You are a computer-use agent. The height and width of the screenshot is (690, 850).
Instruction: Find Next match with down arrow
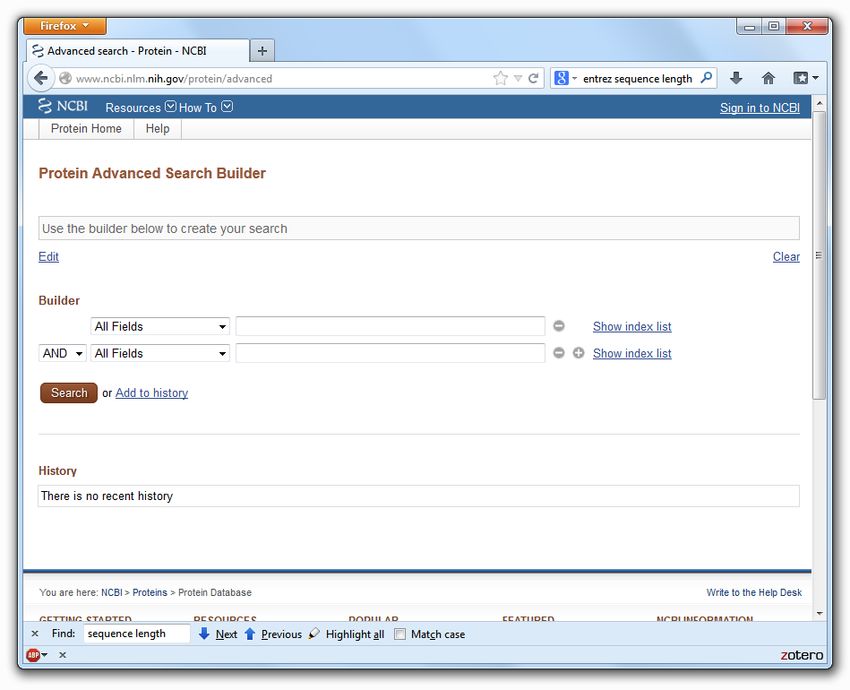pos(218,634)
